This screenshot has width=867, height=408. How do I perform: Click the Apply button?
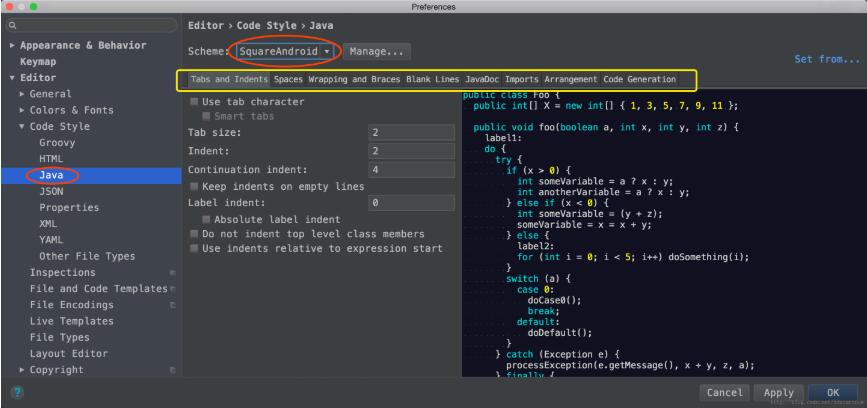pos(777,393)
